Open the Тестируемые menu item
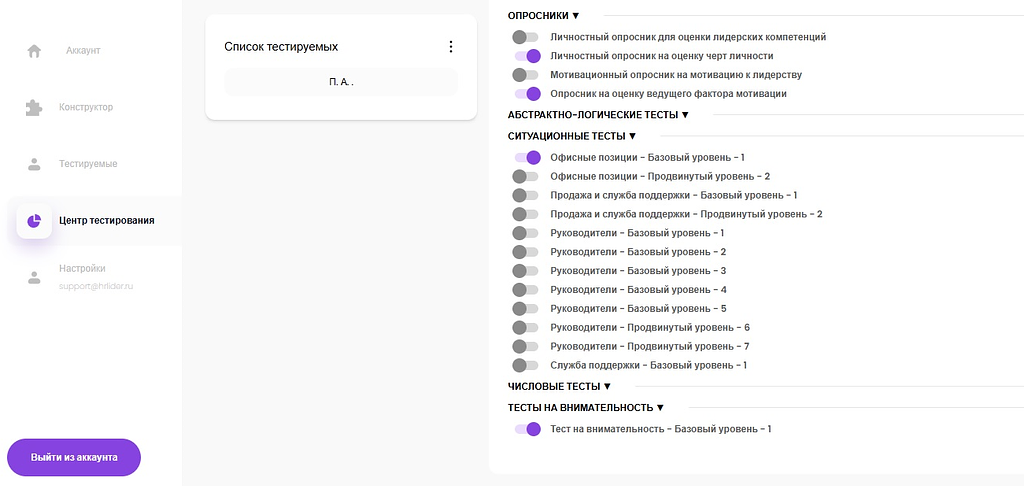1024x486 pixels. coord(88,164)
